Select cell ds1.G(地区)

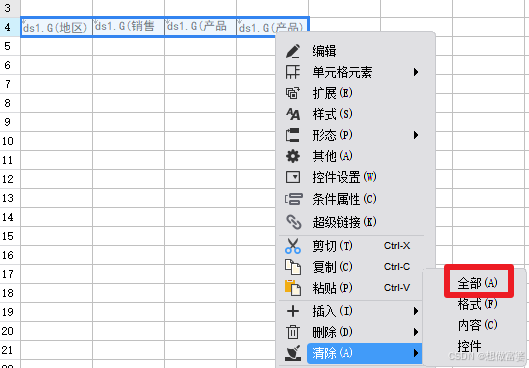(56, 27)
